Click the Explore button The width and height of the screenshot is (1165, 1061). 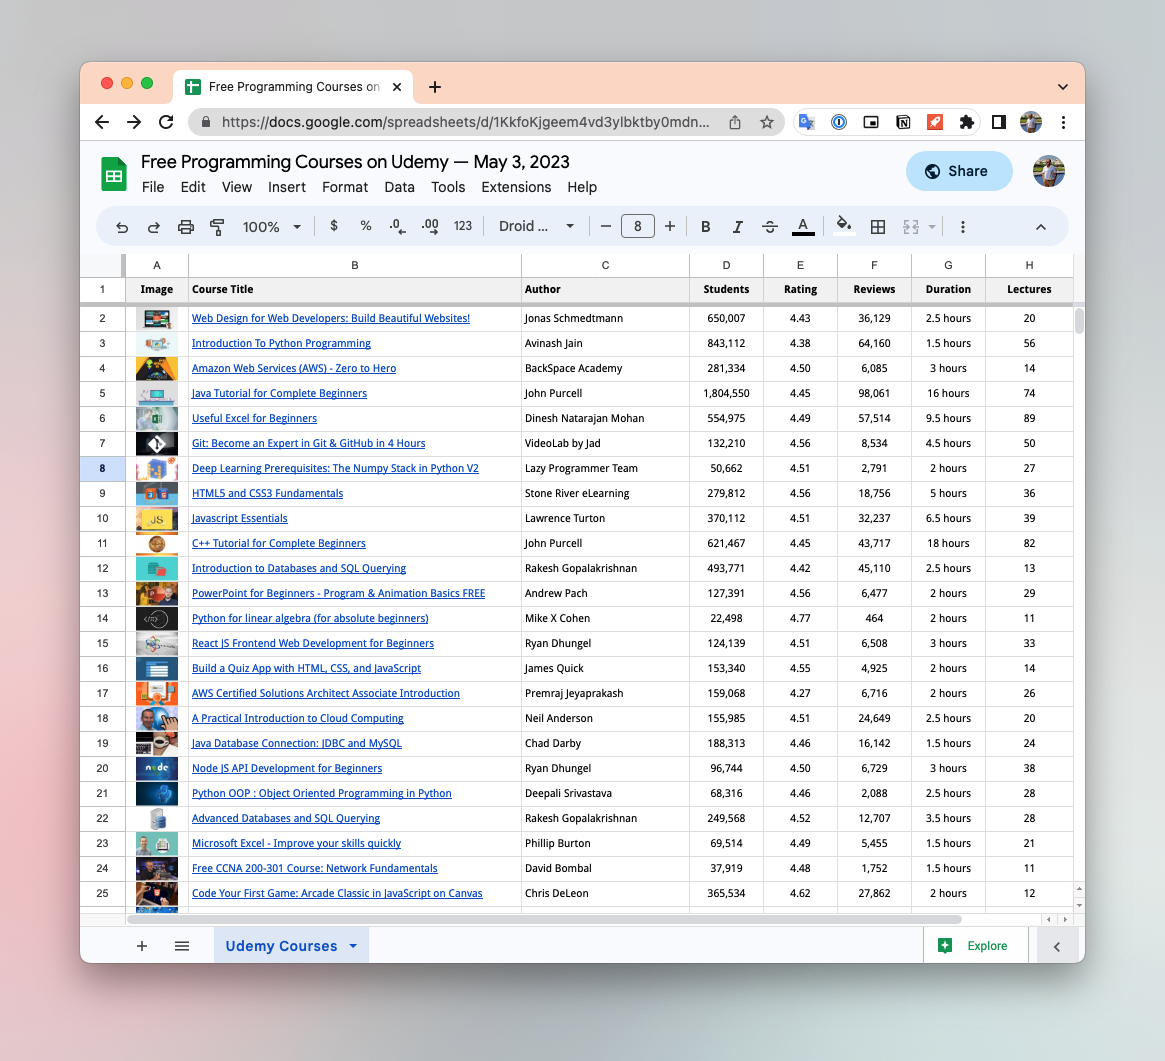pyautogui.click(x=975, y=945)
